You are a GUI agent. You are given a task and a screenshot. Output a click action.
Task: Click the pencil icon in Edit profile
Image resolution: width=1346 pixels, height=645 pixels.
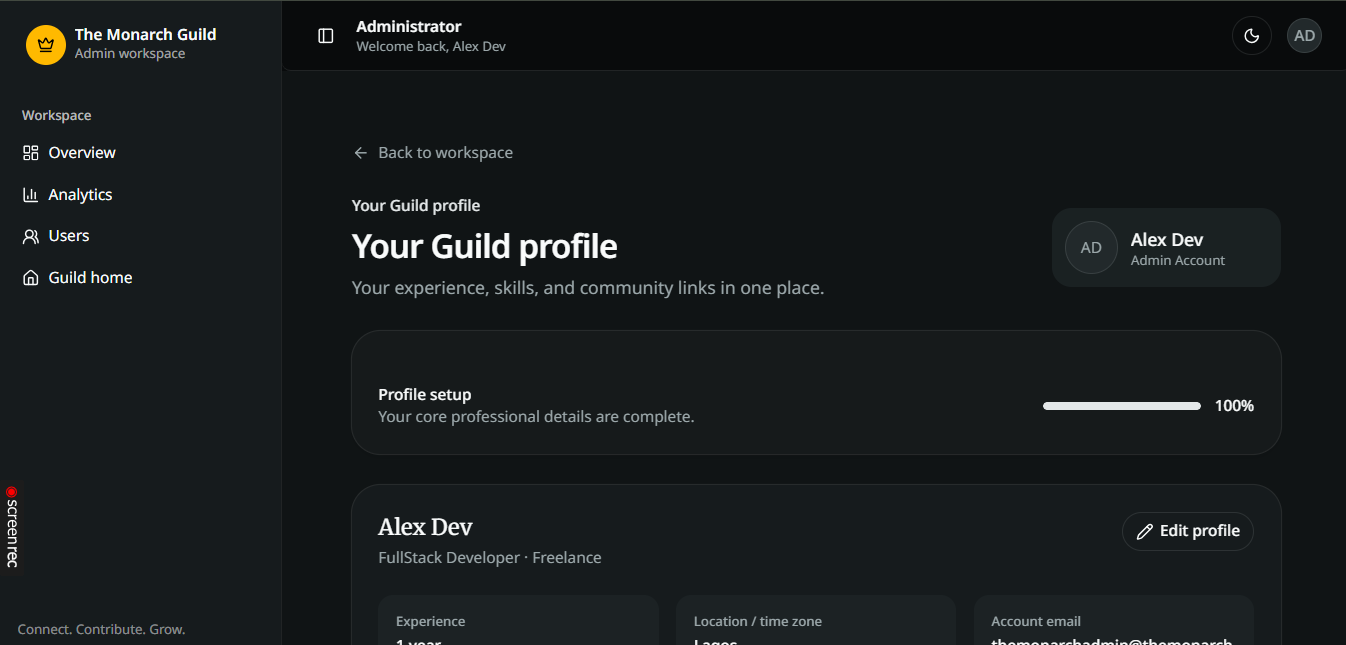[x=1145, y=532]
